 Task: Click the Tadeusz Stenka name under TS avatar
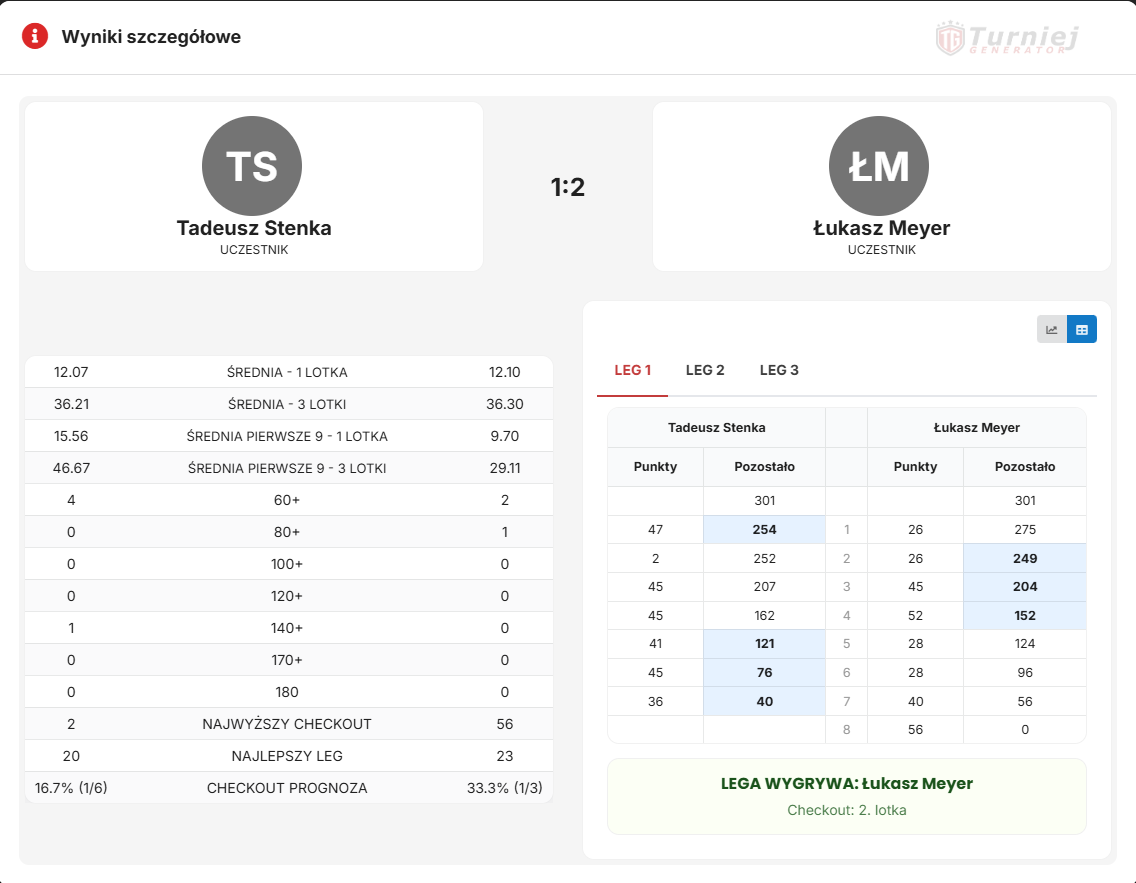click(x=254, y=228)
